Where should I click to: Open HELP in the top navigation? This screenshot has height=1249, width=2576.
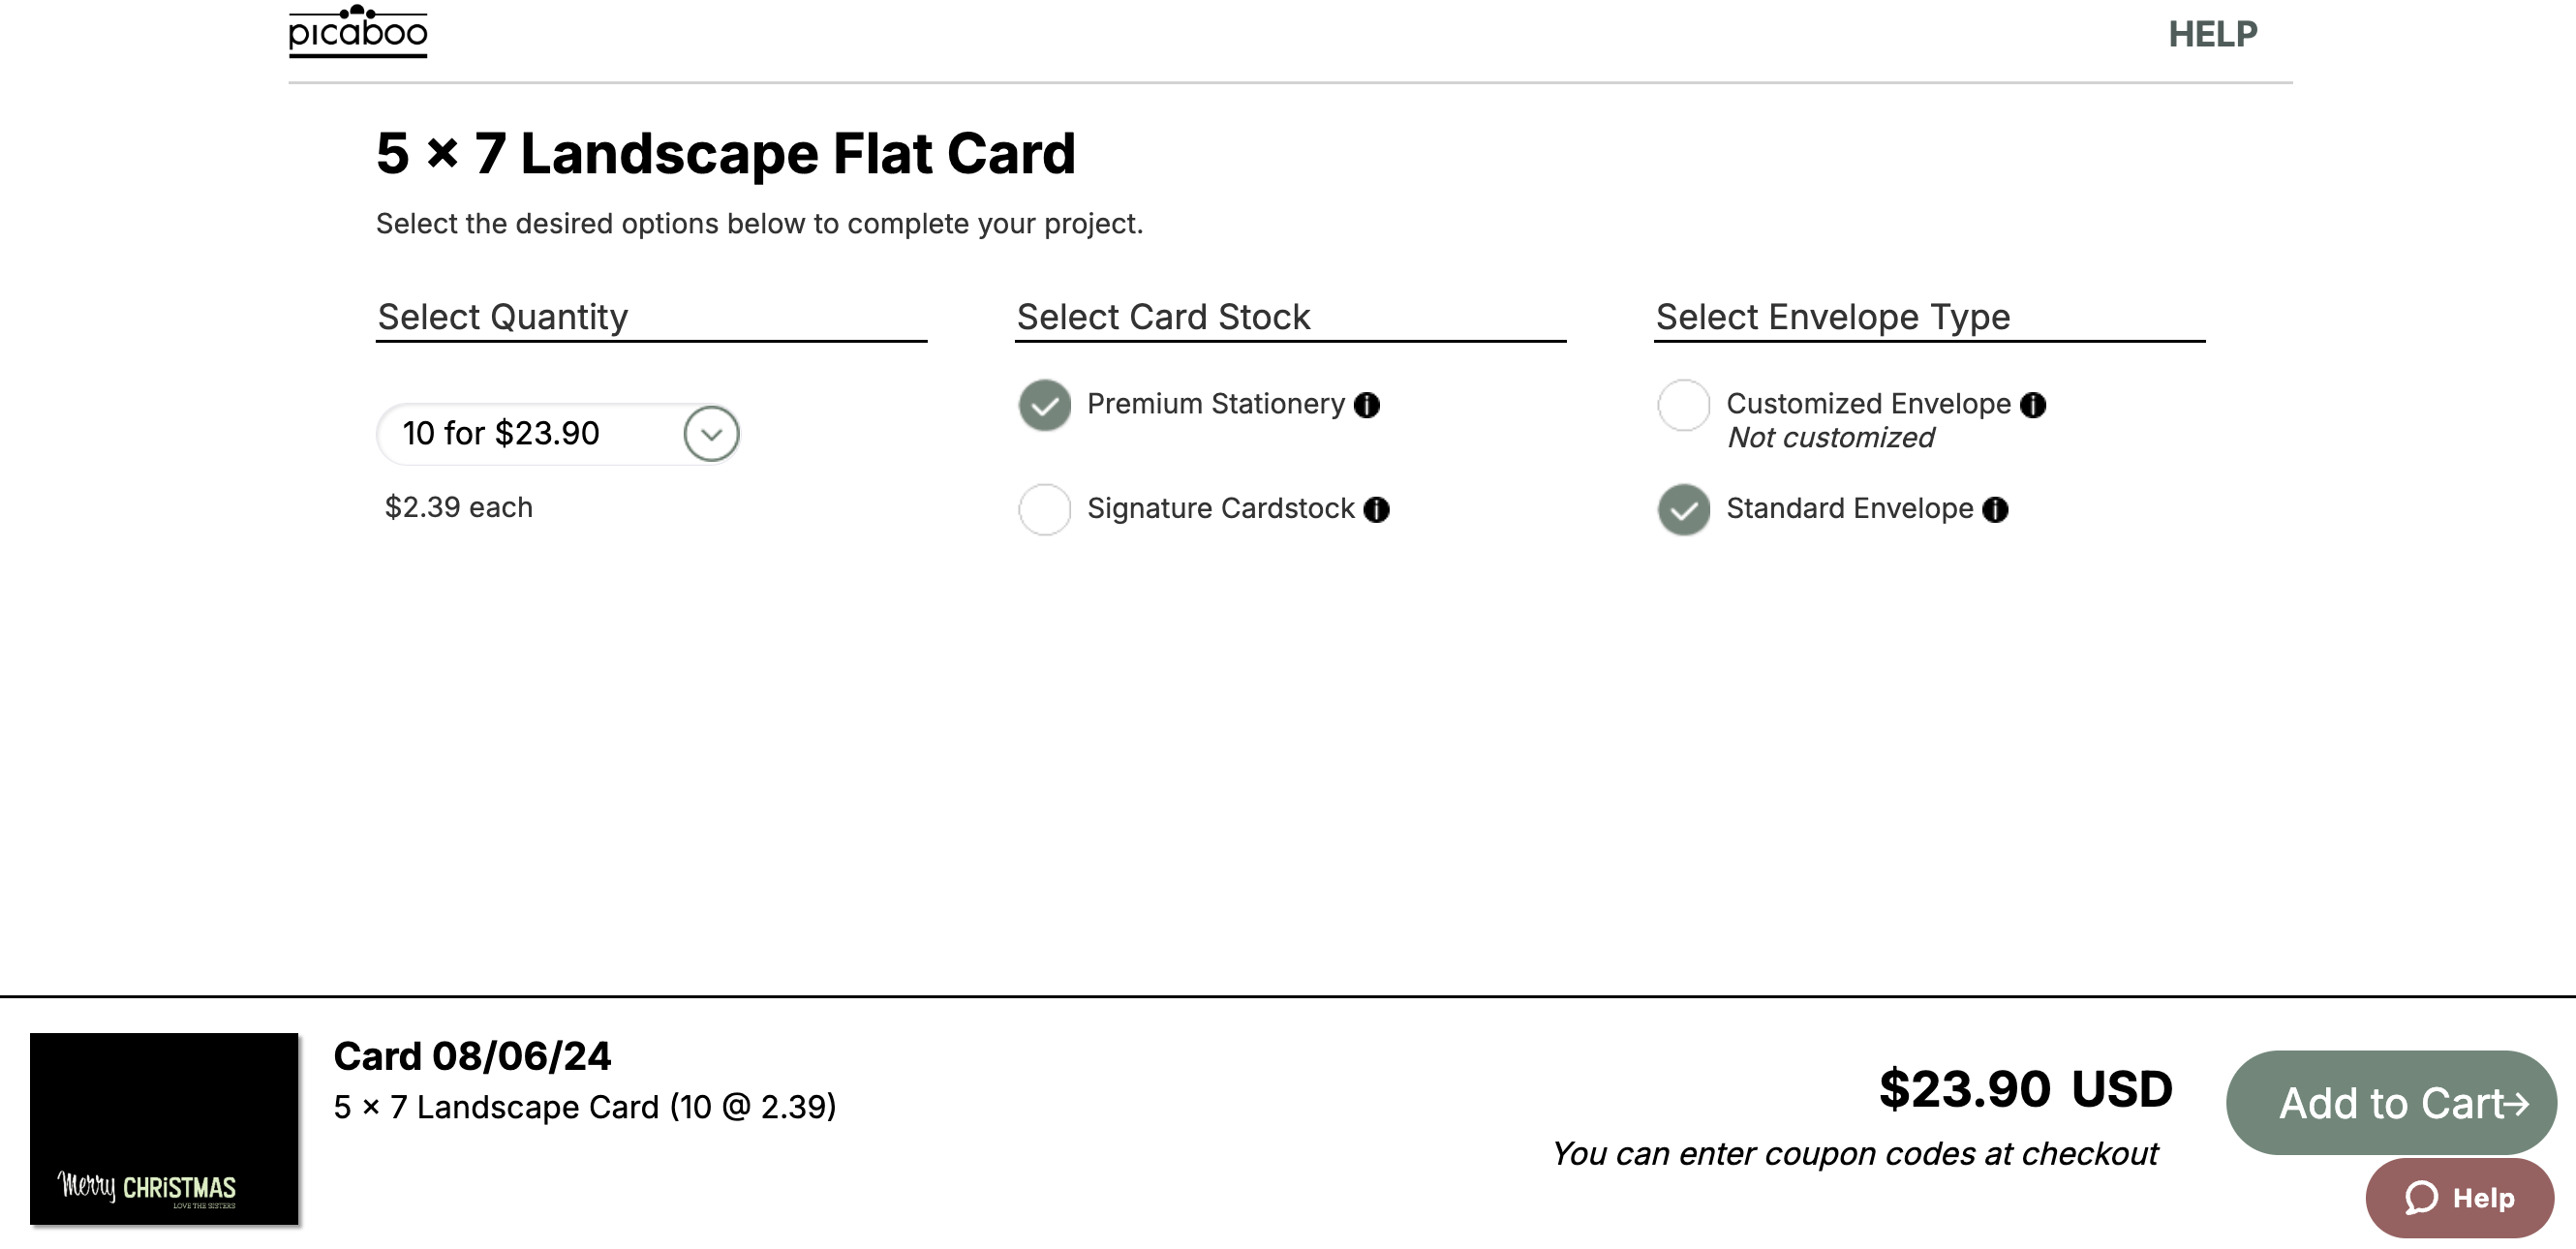point(2212,35)
